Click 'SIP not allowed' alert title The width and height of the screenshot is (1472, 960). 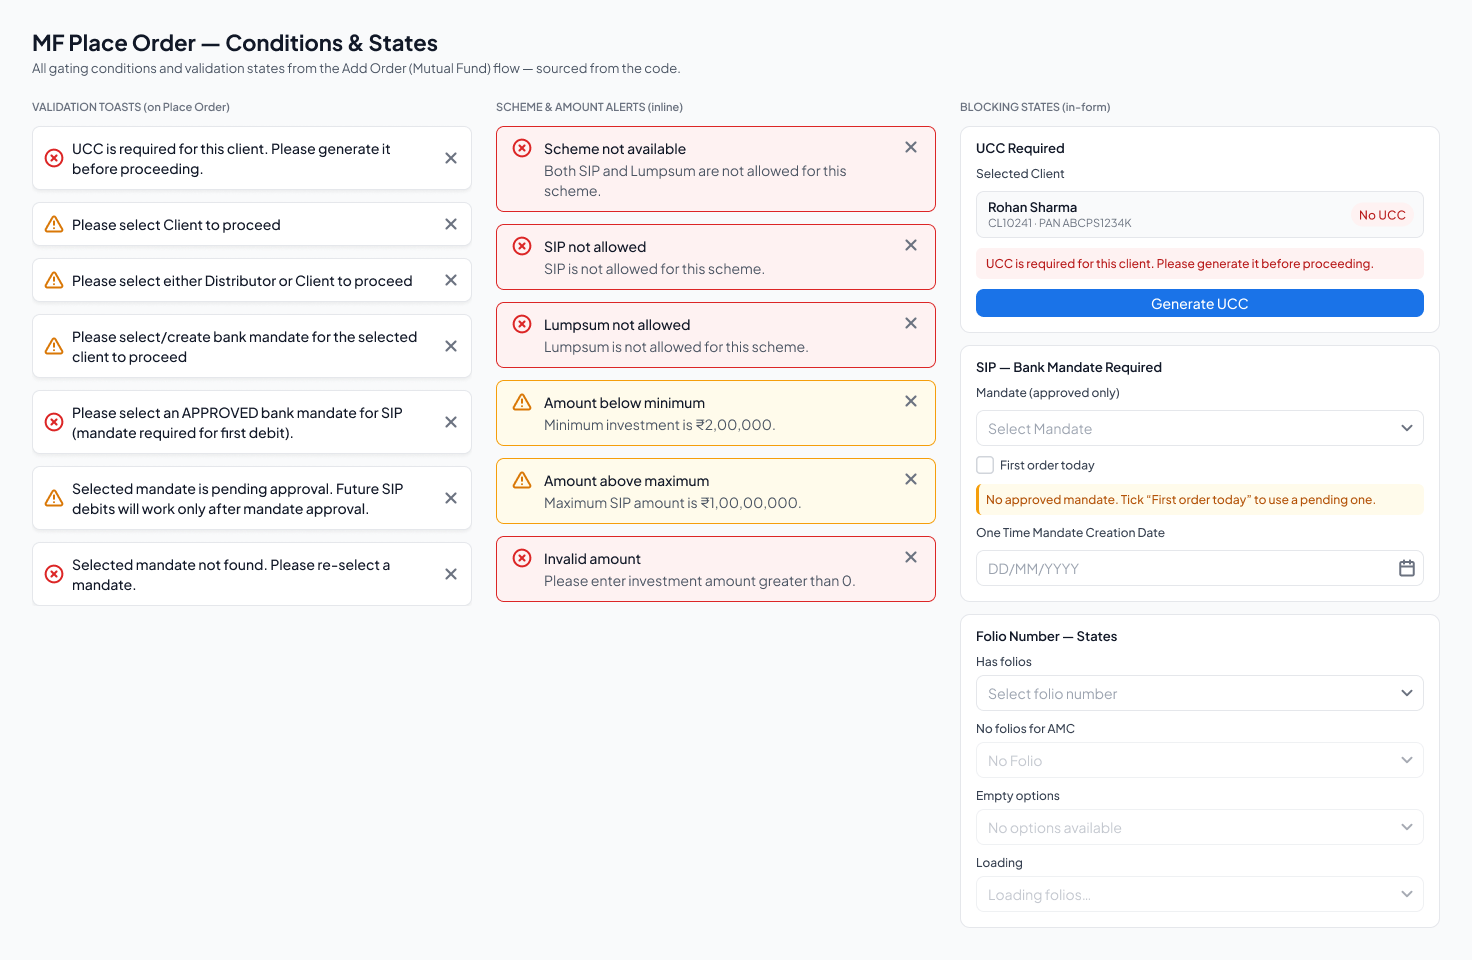pos(595,247)
